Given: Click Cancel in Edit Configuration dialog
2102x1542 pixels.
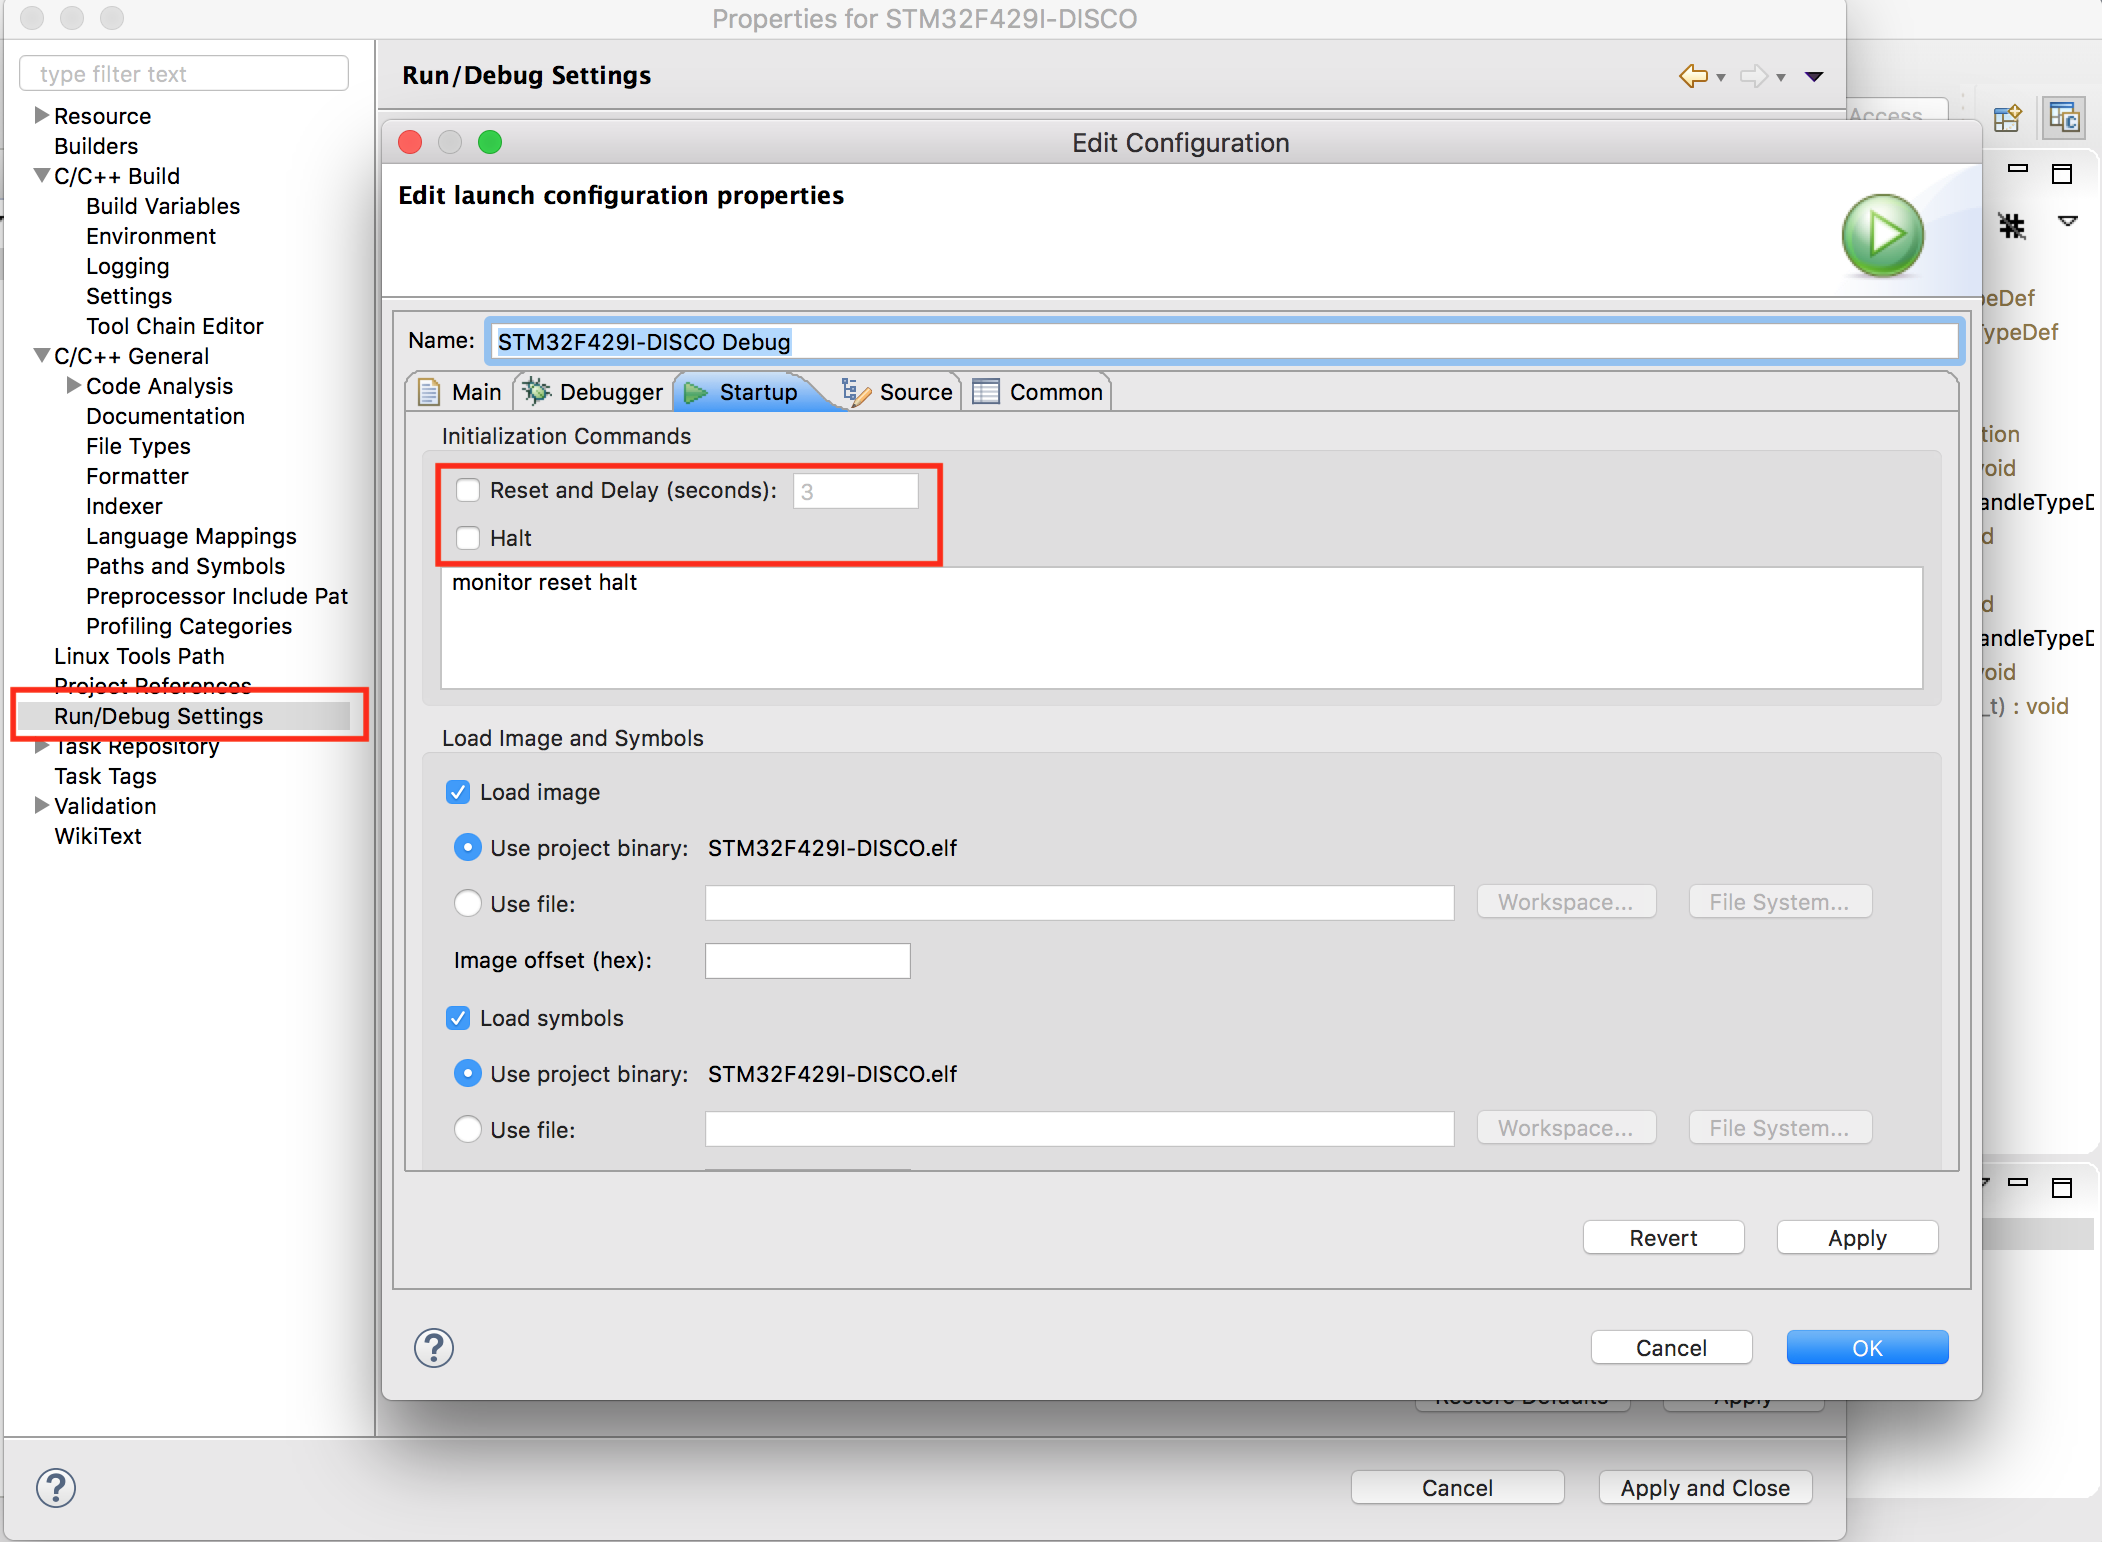Looking at the screenshot, I should coord(1672,1348).
